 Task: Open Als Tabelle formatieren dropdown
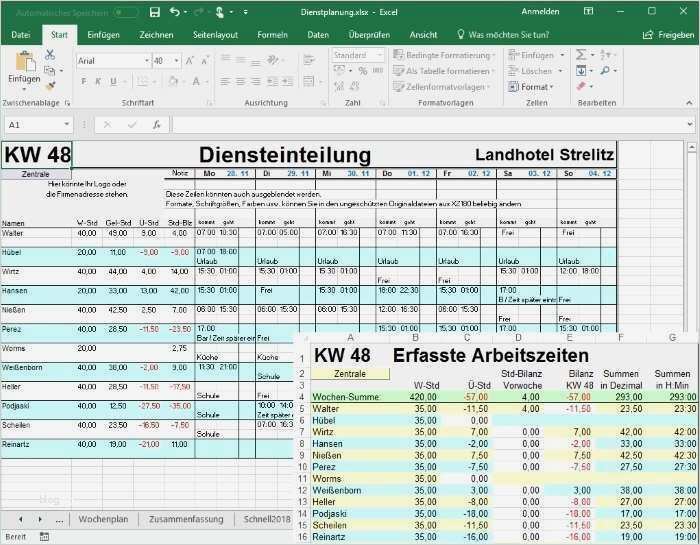point(445,71)
